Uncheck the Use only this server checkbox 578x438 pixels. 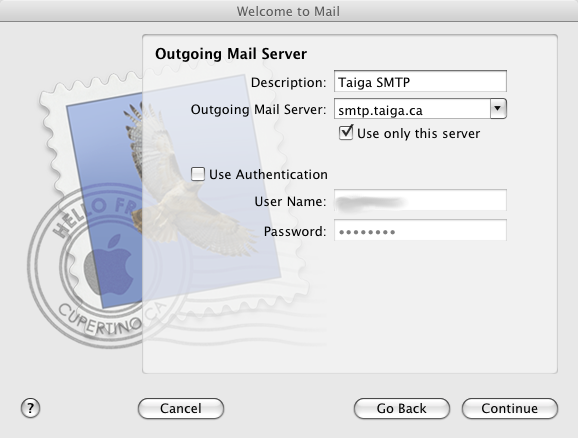click(346, 133)
